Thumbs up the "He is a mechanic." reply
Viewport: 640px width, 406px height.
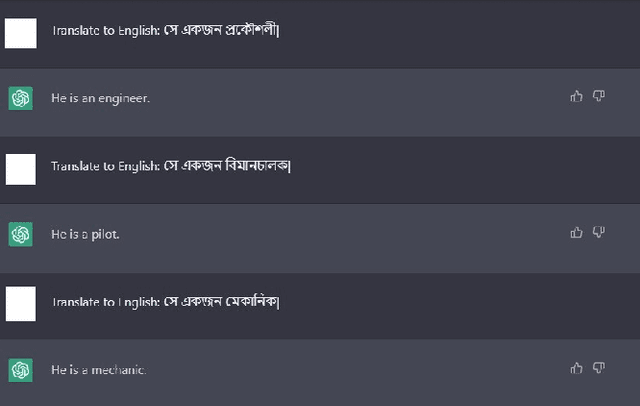pyautogui.click(x=576, y=368)
